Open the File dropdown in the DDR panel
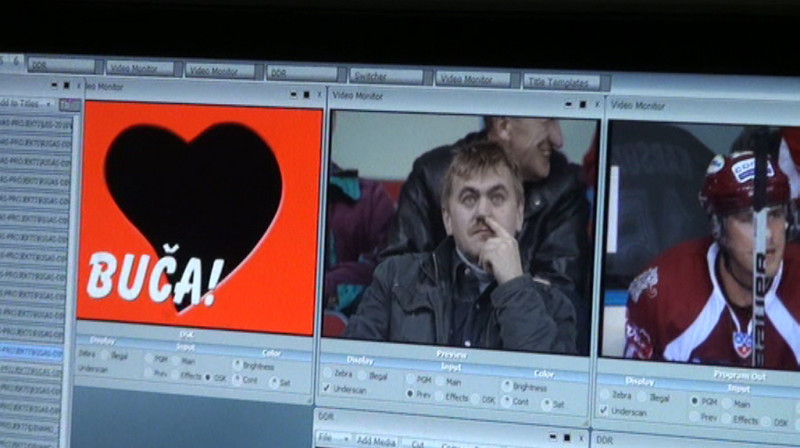This screenshot has width=800, height=448. coord(333,437)
